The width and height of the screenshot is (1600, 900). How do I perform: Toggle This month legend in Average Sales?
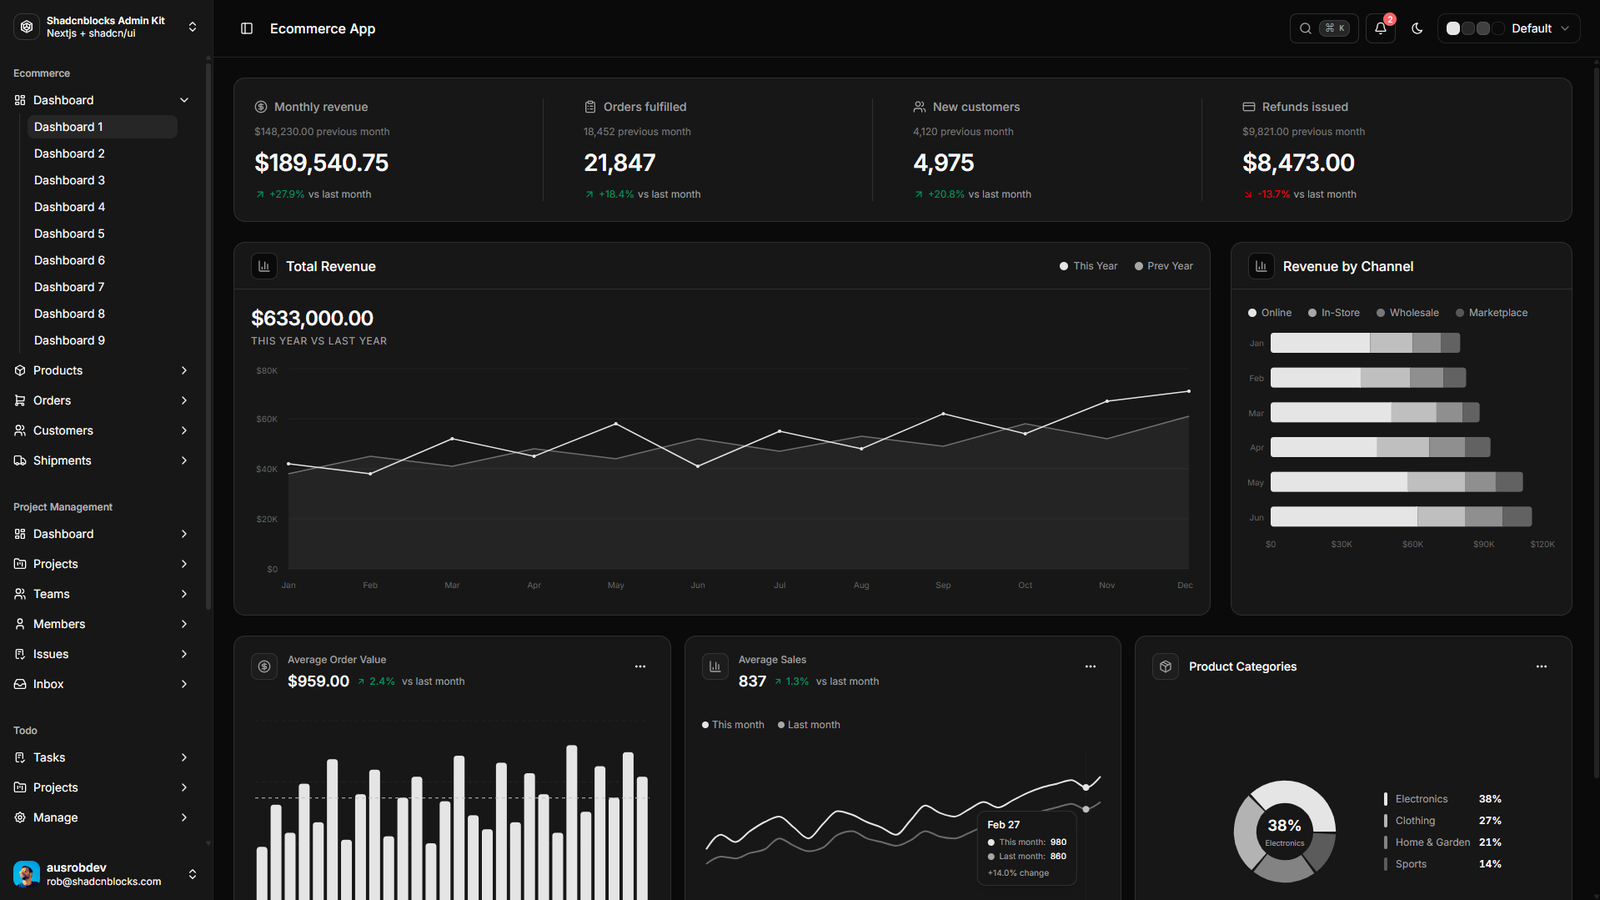[x=733, y=725]
